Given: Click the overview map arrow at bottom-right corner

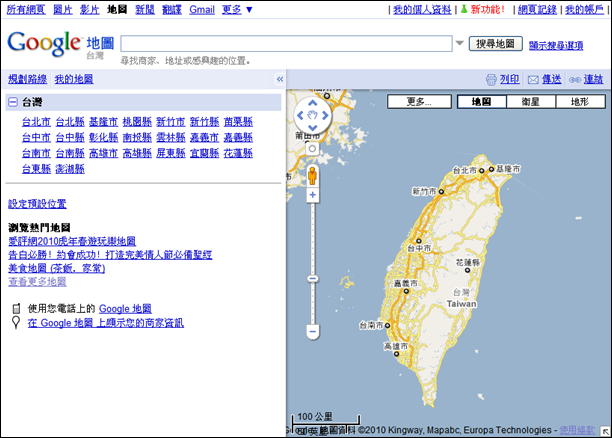Looking at the screenshot, I should coord(605,431).
